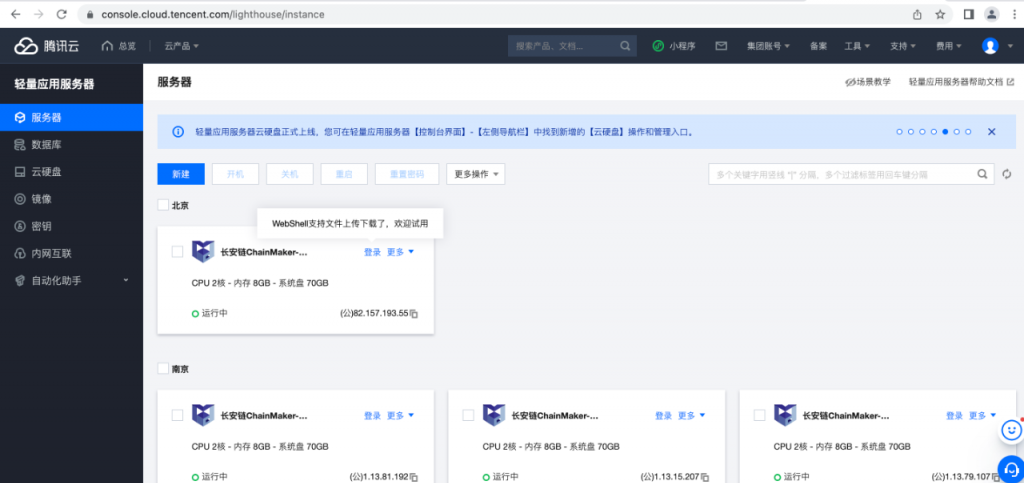Open the 费用 dropdown menu
Image resolution: width=1024 pixels, height=483 pixels.
click(948, 46)
